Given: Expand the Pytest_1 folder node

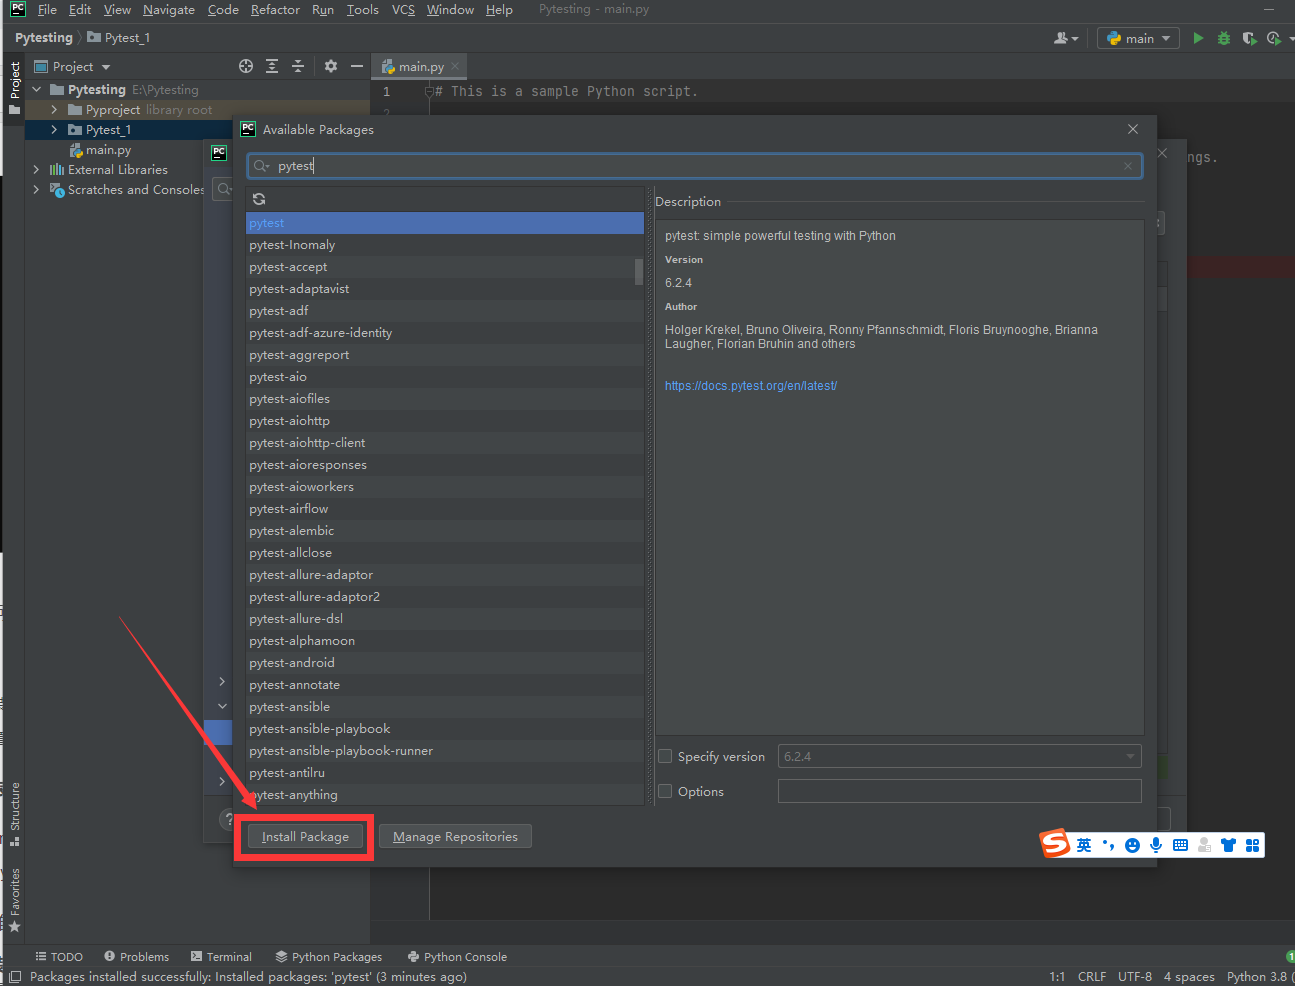Looking at the screenshot, I should 55,129.
